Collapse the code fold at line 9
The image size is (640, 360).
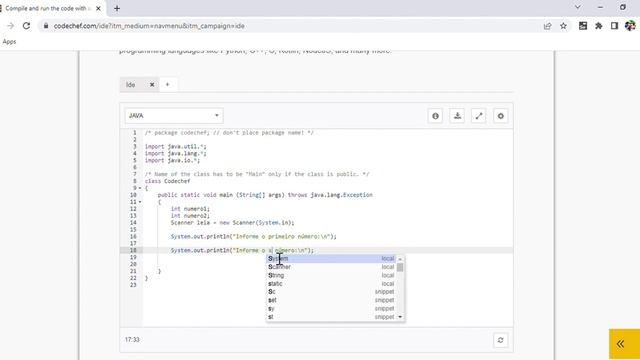coord(140,188)
